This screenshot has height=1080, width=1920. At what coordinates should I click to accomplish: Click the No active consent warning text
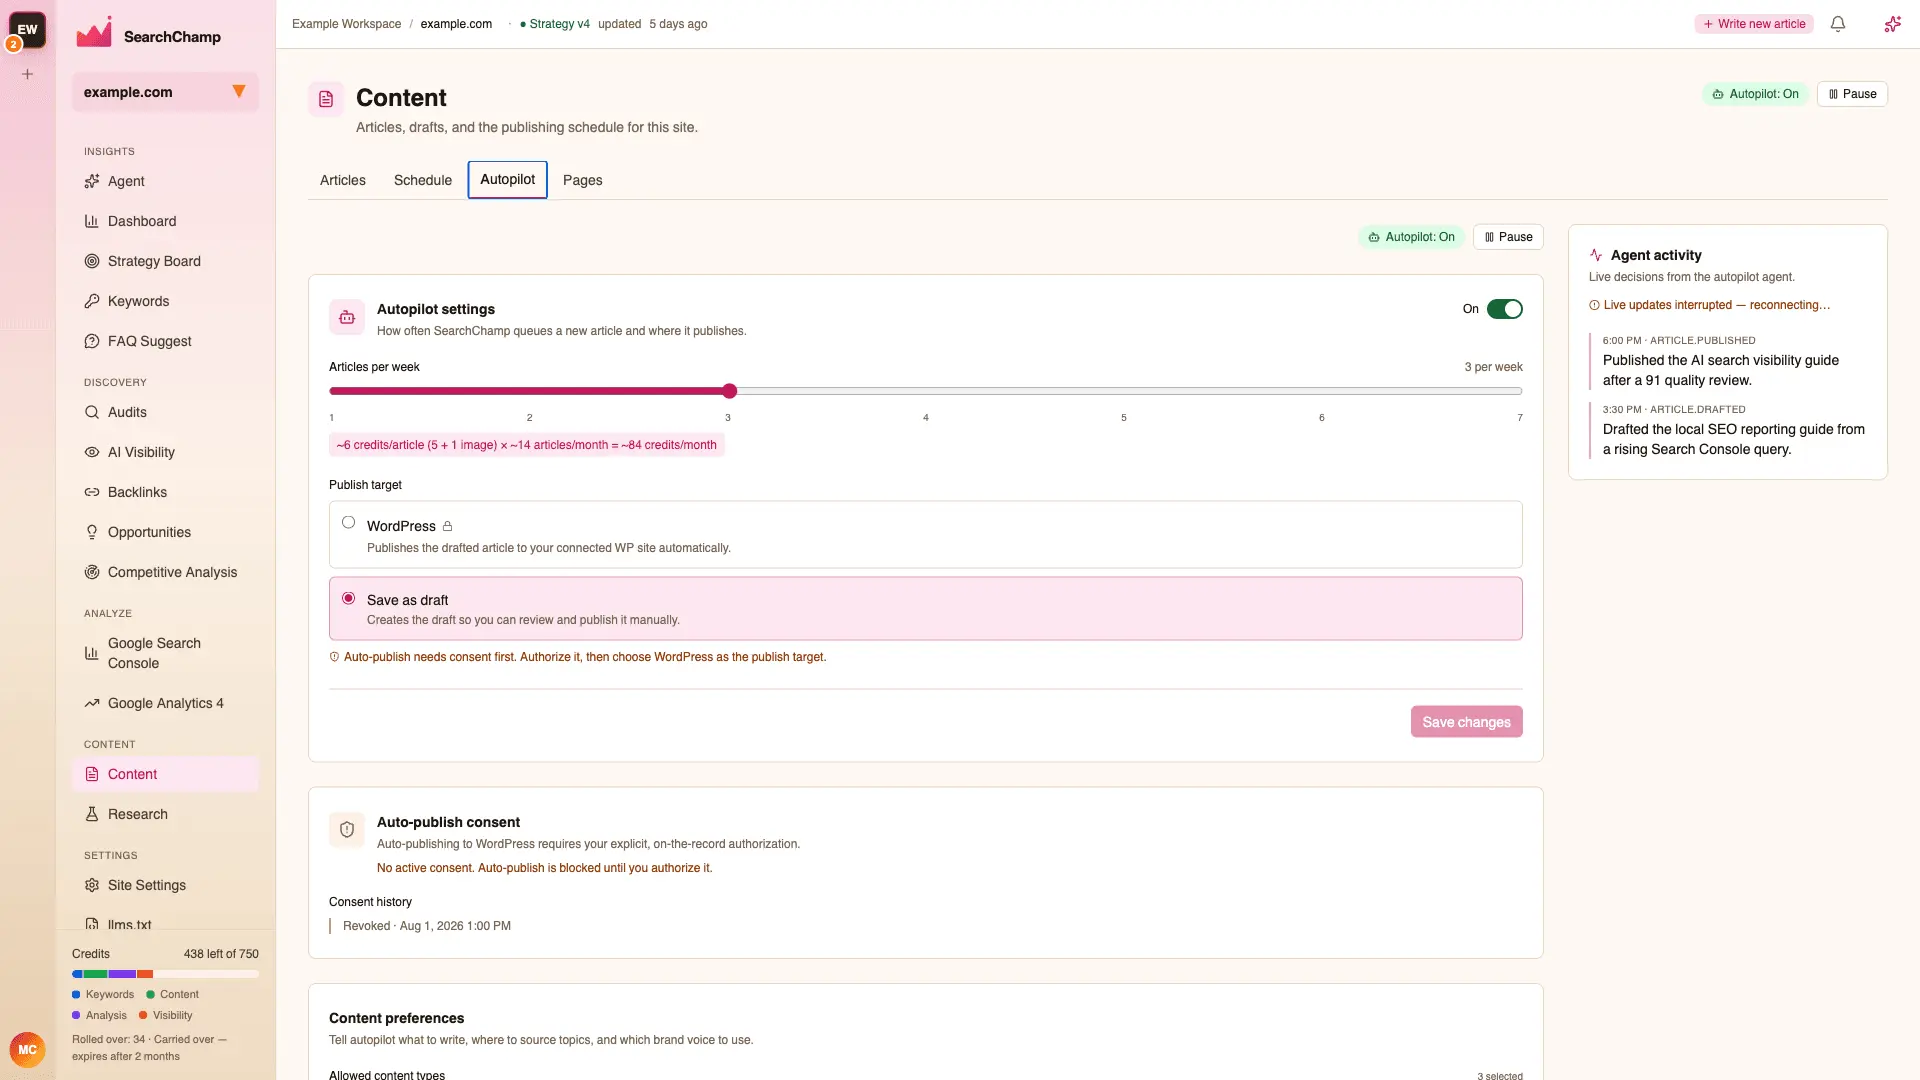tap(545, 868)
